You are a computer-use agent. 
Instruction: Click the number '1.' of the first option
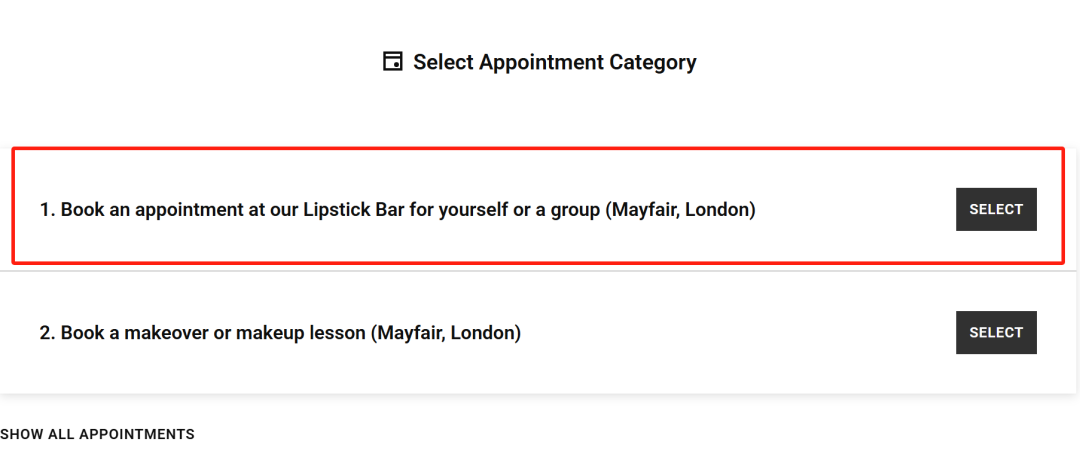(x=47, y=209)
